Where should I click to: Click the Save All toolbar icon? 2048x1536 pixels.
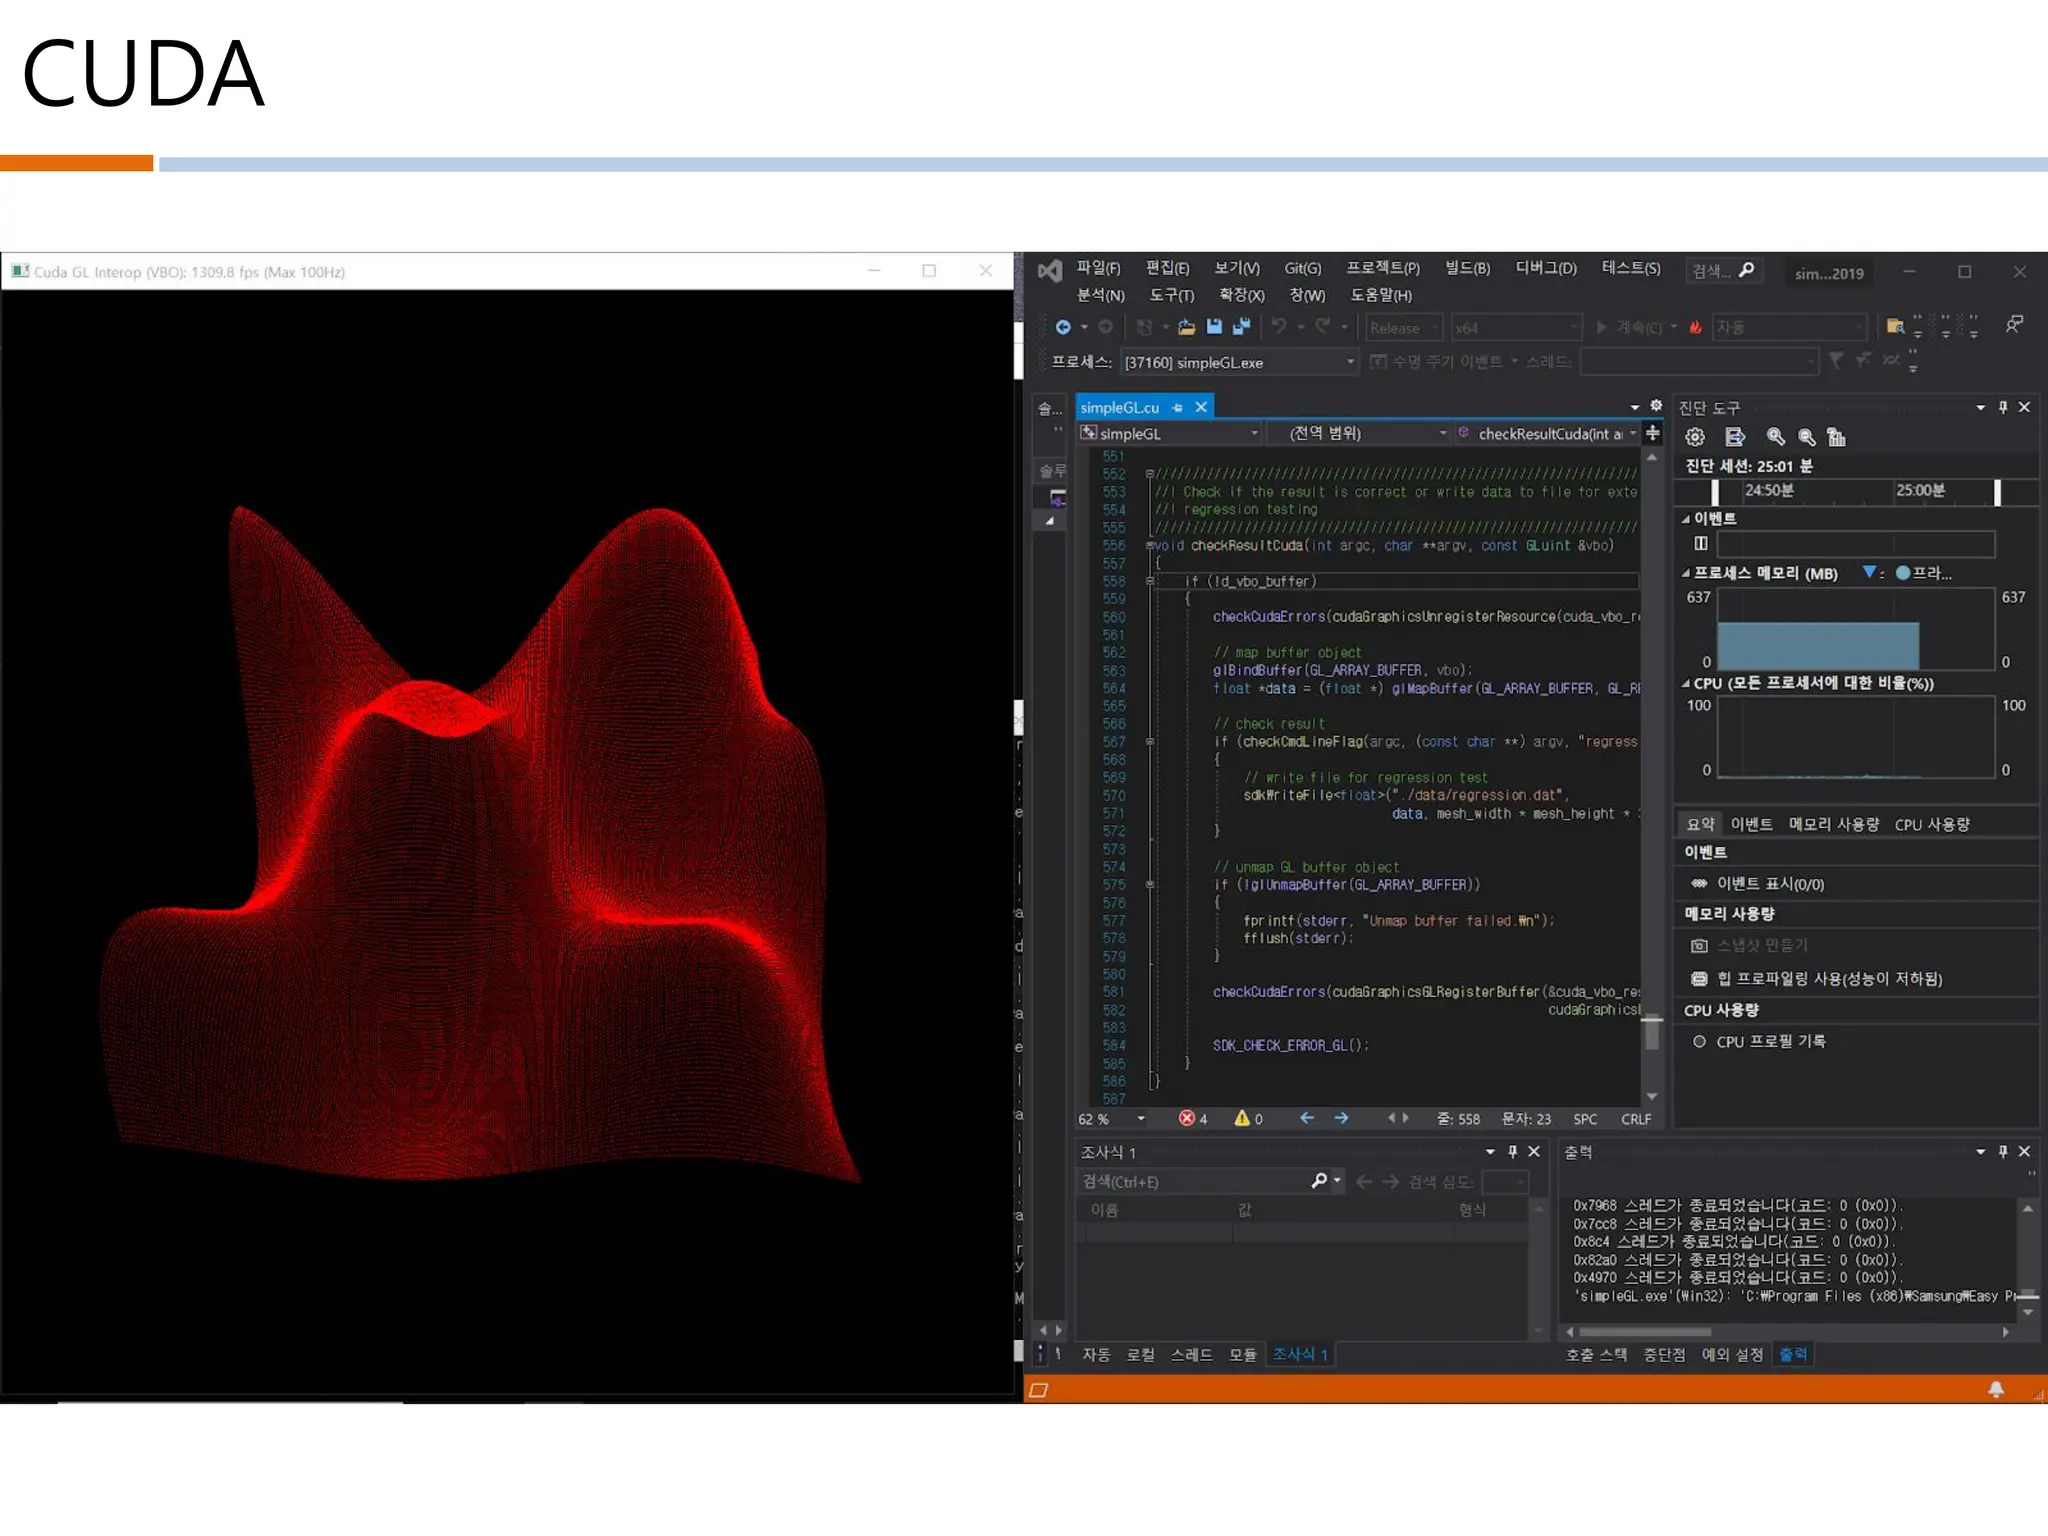1242,327
